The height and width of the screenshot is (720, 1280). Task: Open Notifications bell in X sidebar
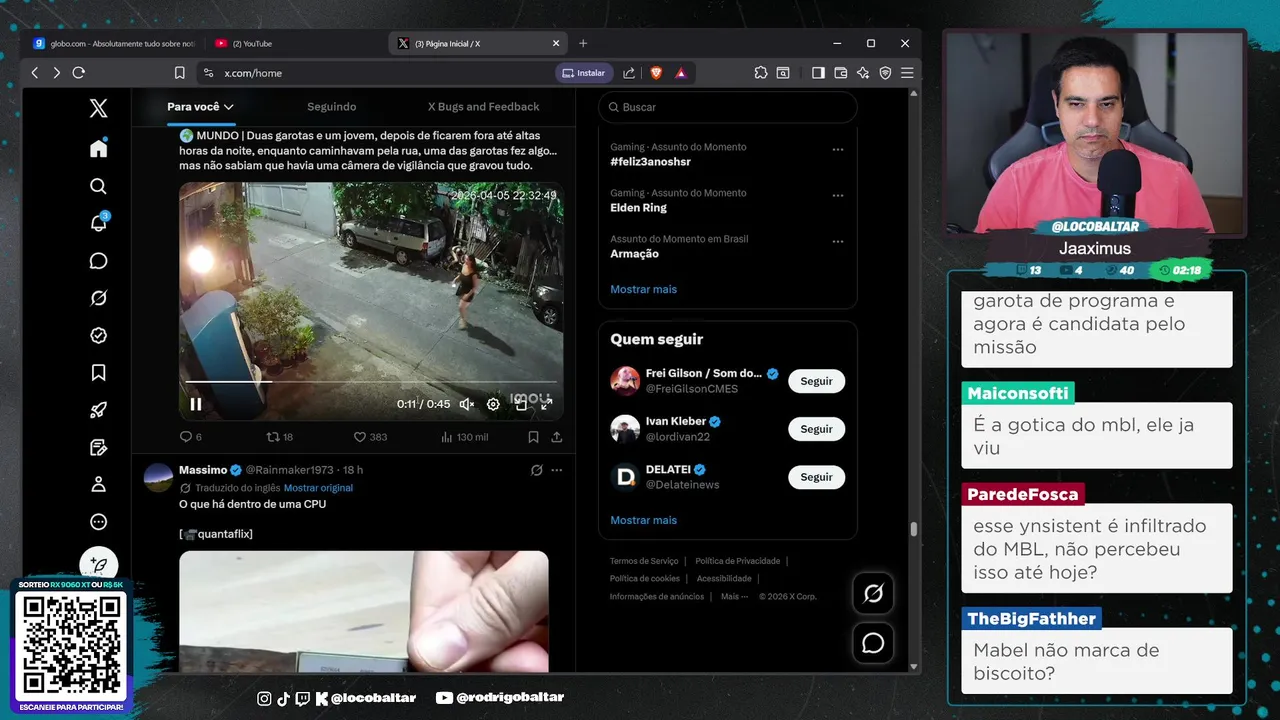coord(98,223)
